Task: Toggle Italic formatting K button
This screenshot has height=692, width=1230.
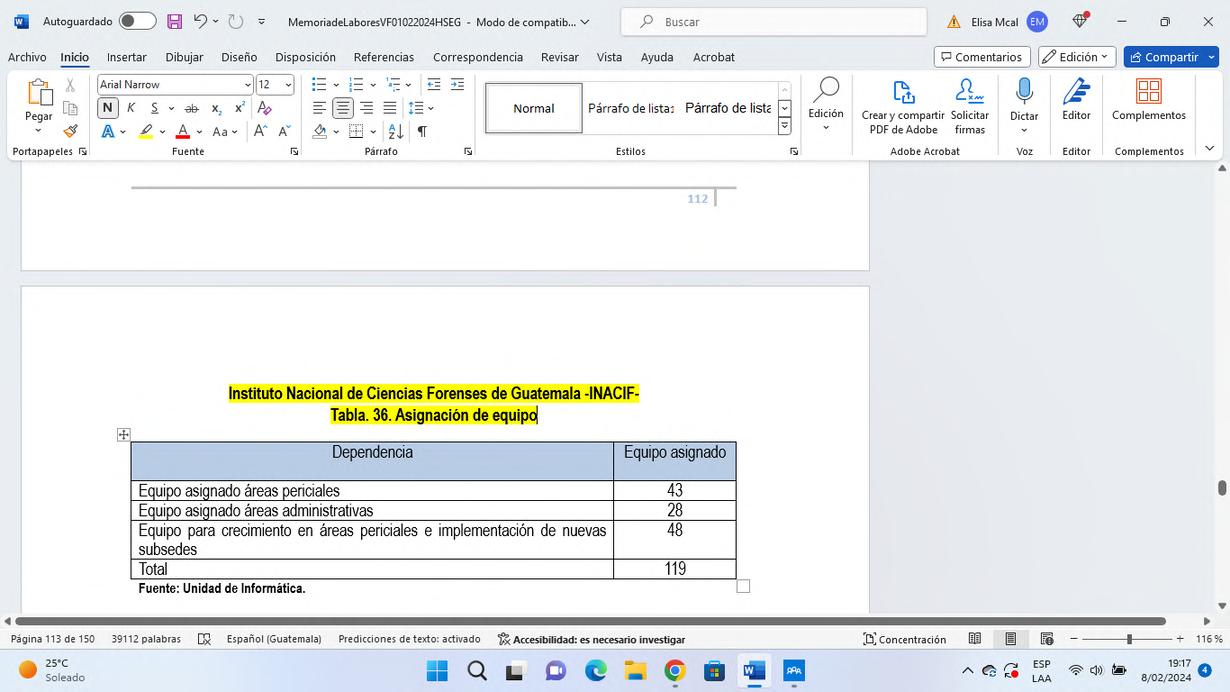Action: click(130, 108)
